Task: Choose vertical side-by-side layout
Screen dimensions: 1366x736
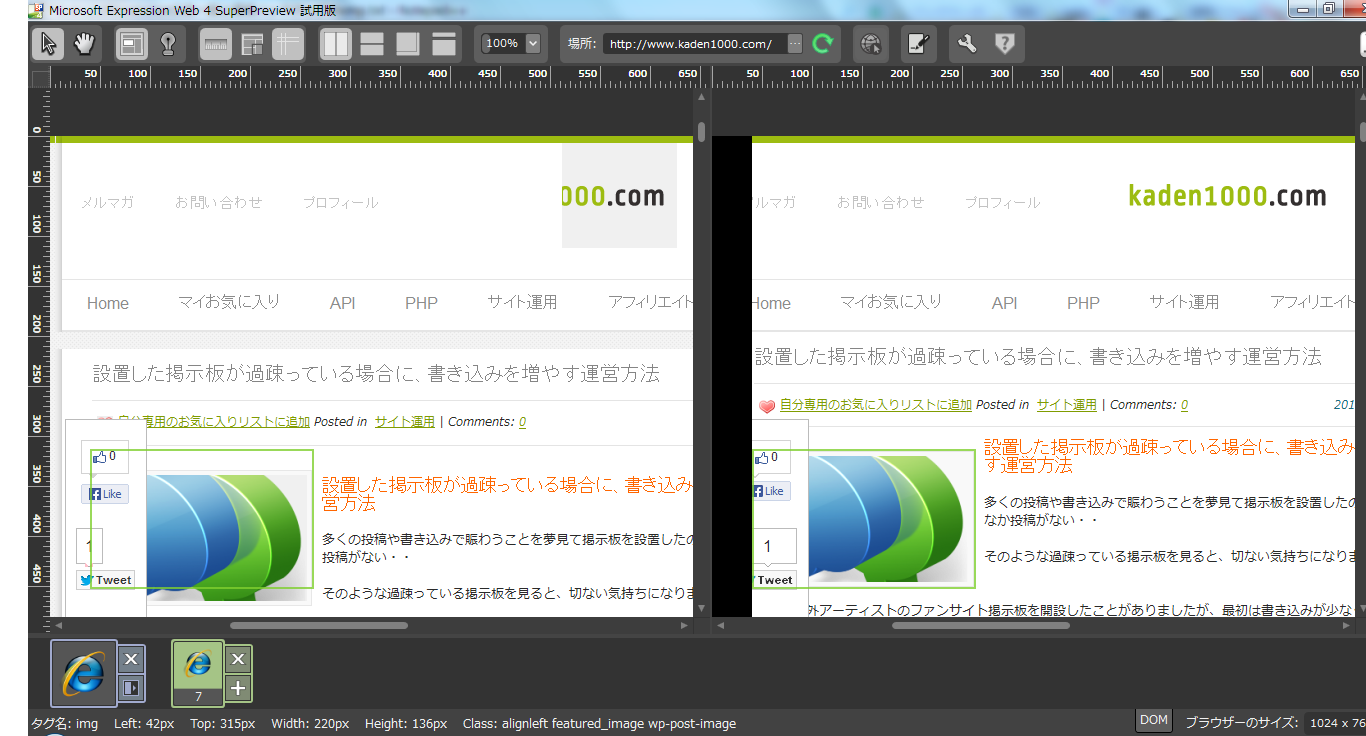Action: click(x=336, y=44)
